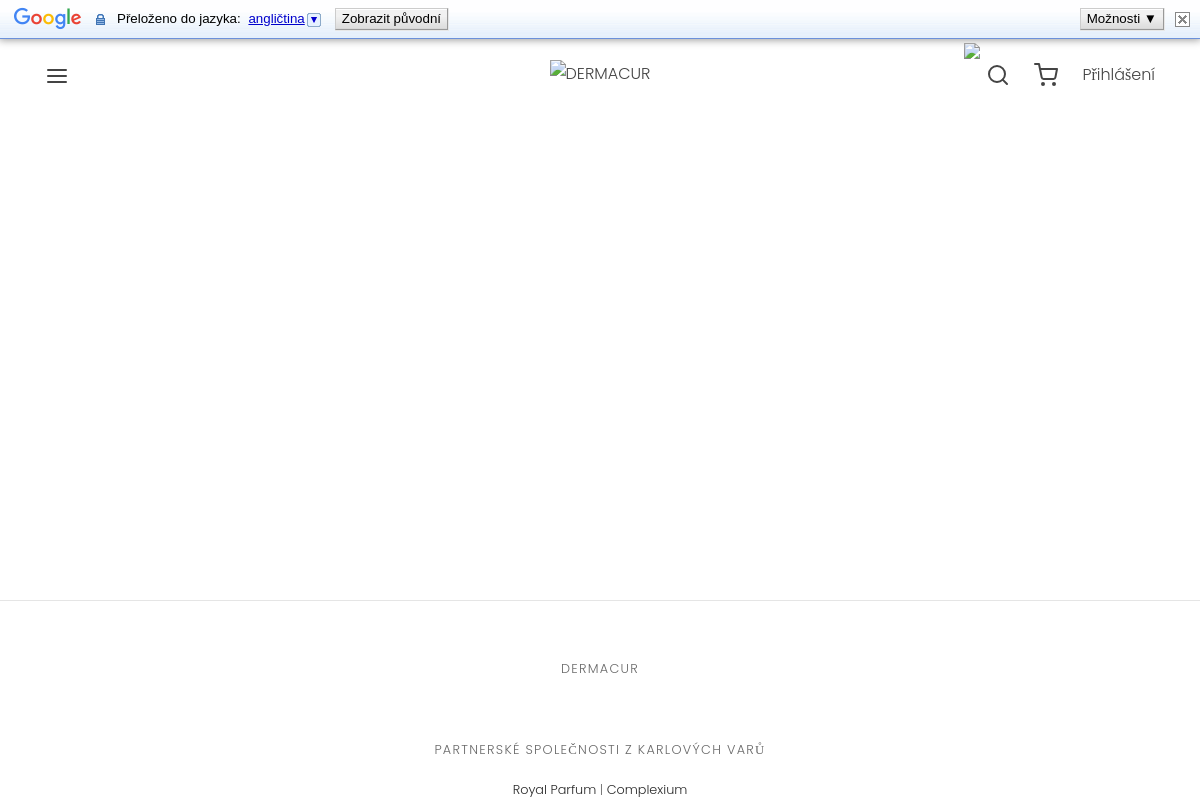
Task: Click the DERMACUR header logo
Action: pyautogui.click(x=600, y=73)
